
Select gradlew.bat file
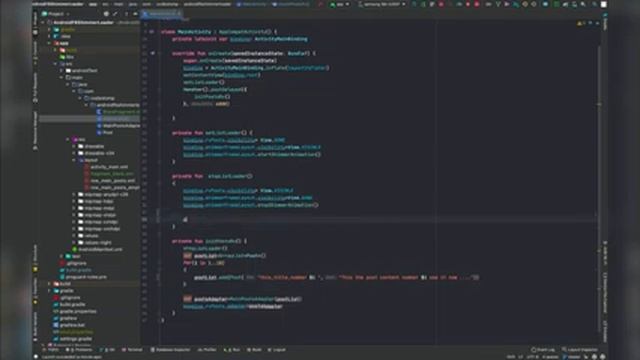69,325
